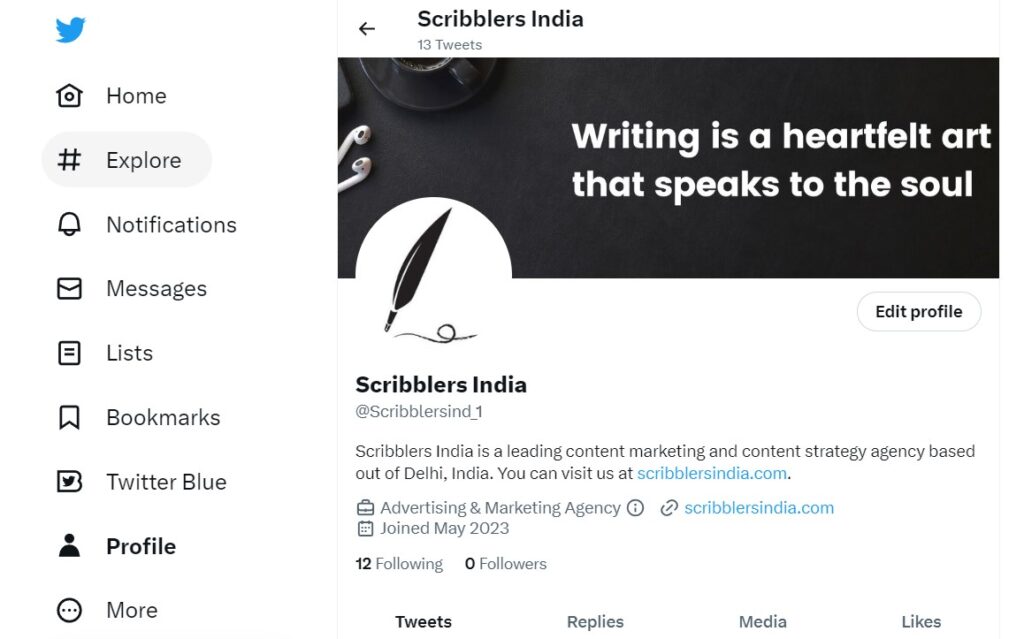This screenshot has width=1024, height=639.
Task: Click the Profile person icon
Action: pyautogui.click(x=69, y=546)
